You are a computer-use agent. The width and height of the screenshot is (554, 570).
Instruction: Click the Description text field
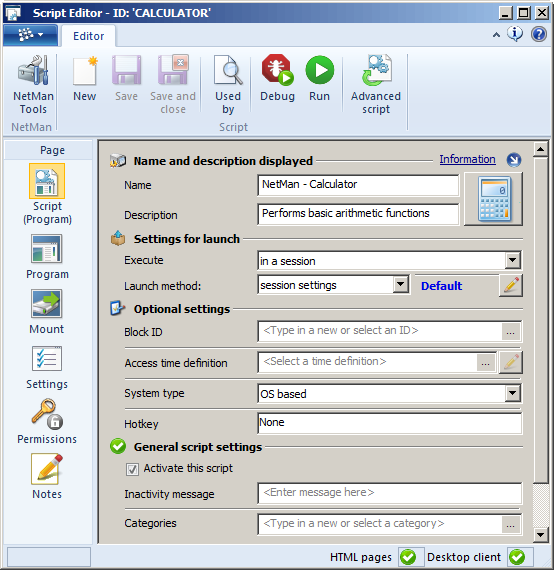(358, 214)
